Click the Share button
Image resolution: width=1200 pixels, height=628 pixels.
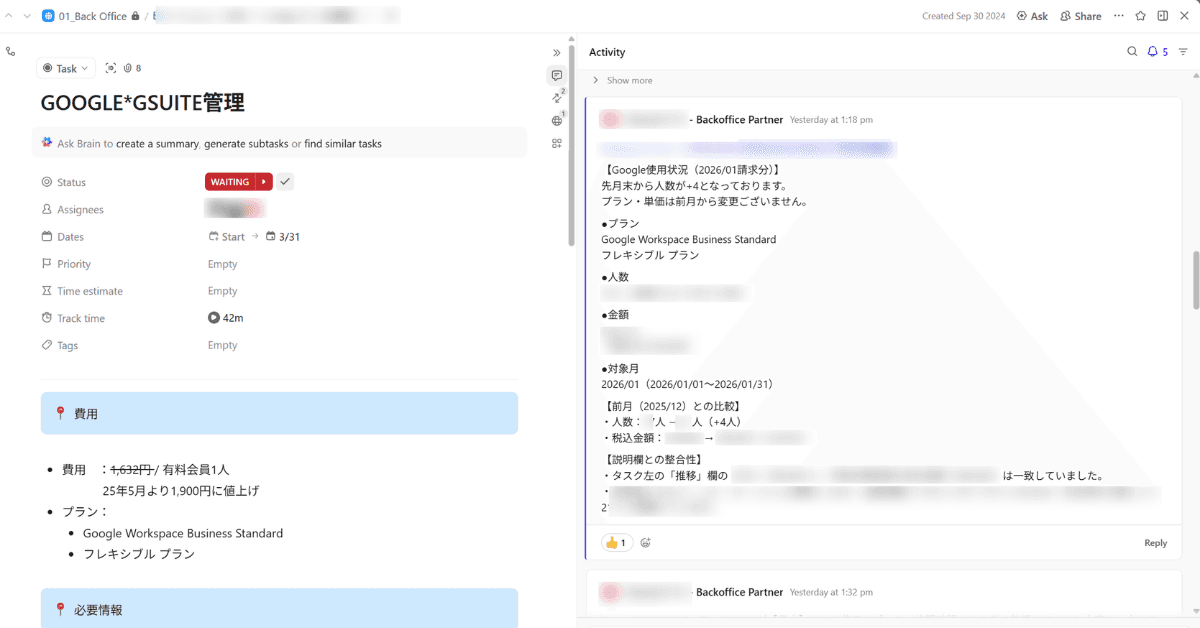point(1080,16)
